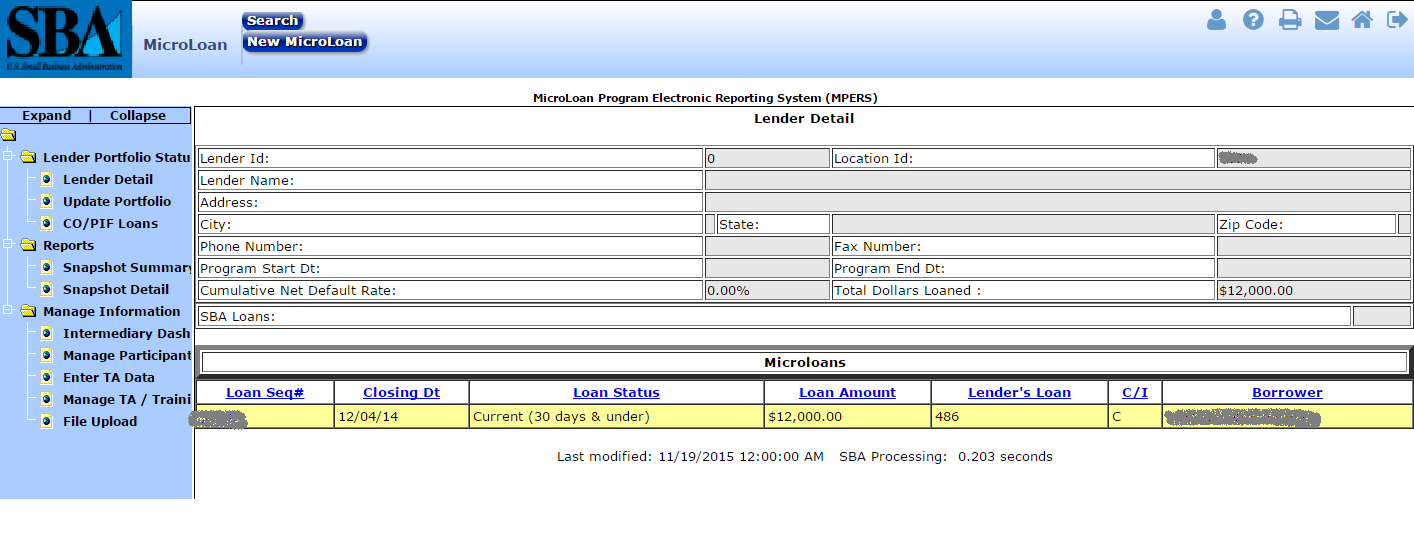Sort by the Closing Dt column
Viewport: 1414px width, 534px height.
click(x=401, y=392)
